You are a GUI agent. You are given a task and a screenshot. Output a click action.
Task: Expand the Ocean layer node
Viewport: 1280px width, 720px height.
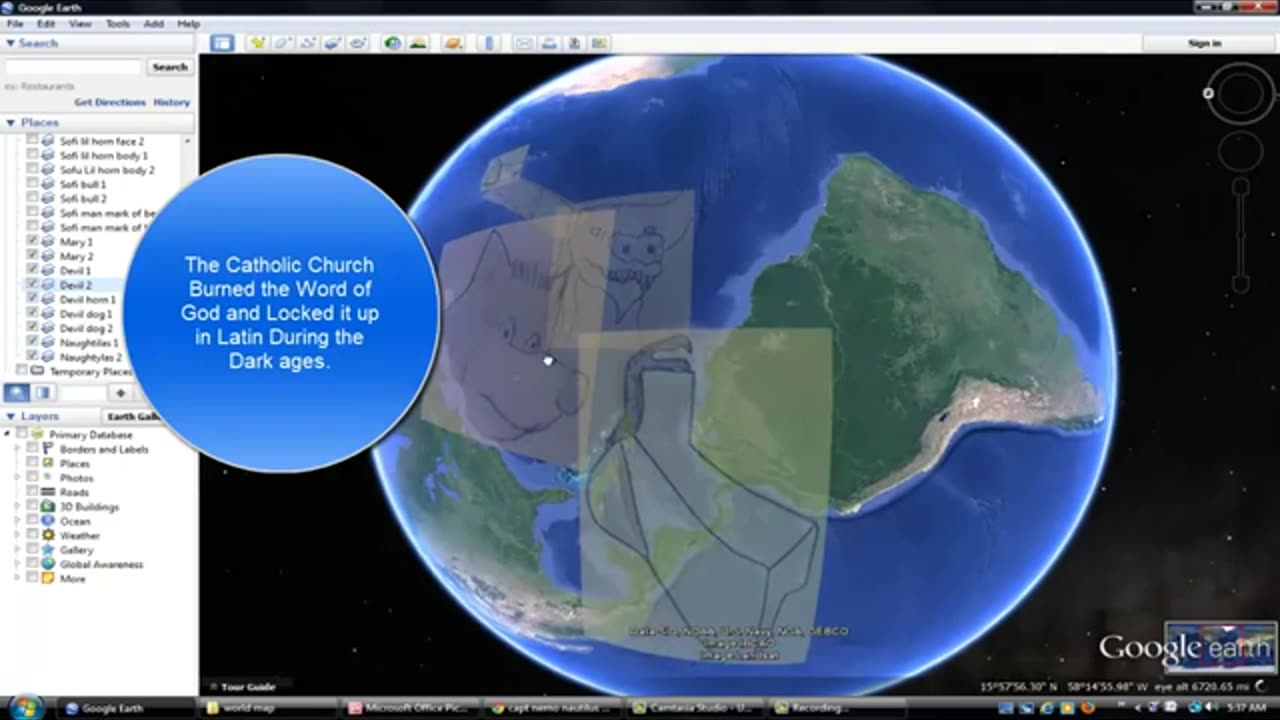point(18,521)
